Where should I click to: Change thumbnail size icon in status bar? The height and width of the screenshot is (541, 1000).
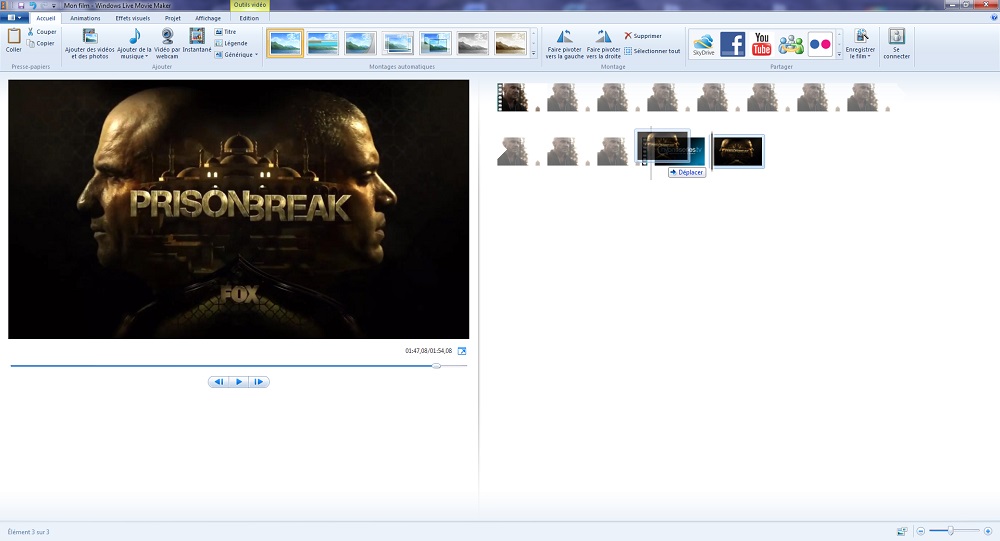[902, 531]
